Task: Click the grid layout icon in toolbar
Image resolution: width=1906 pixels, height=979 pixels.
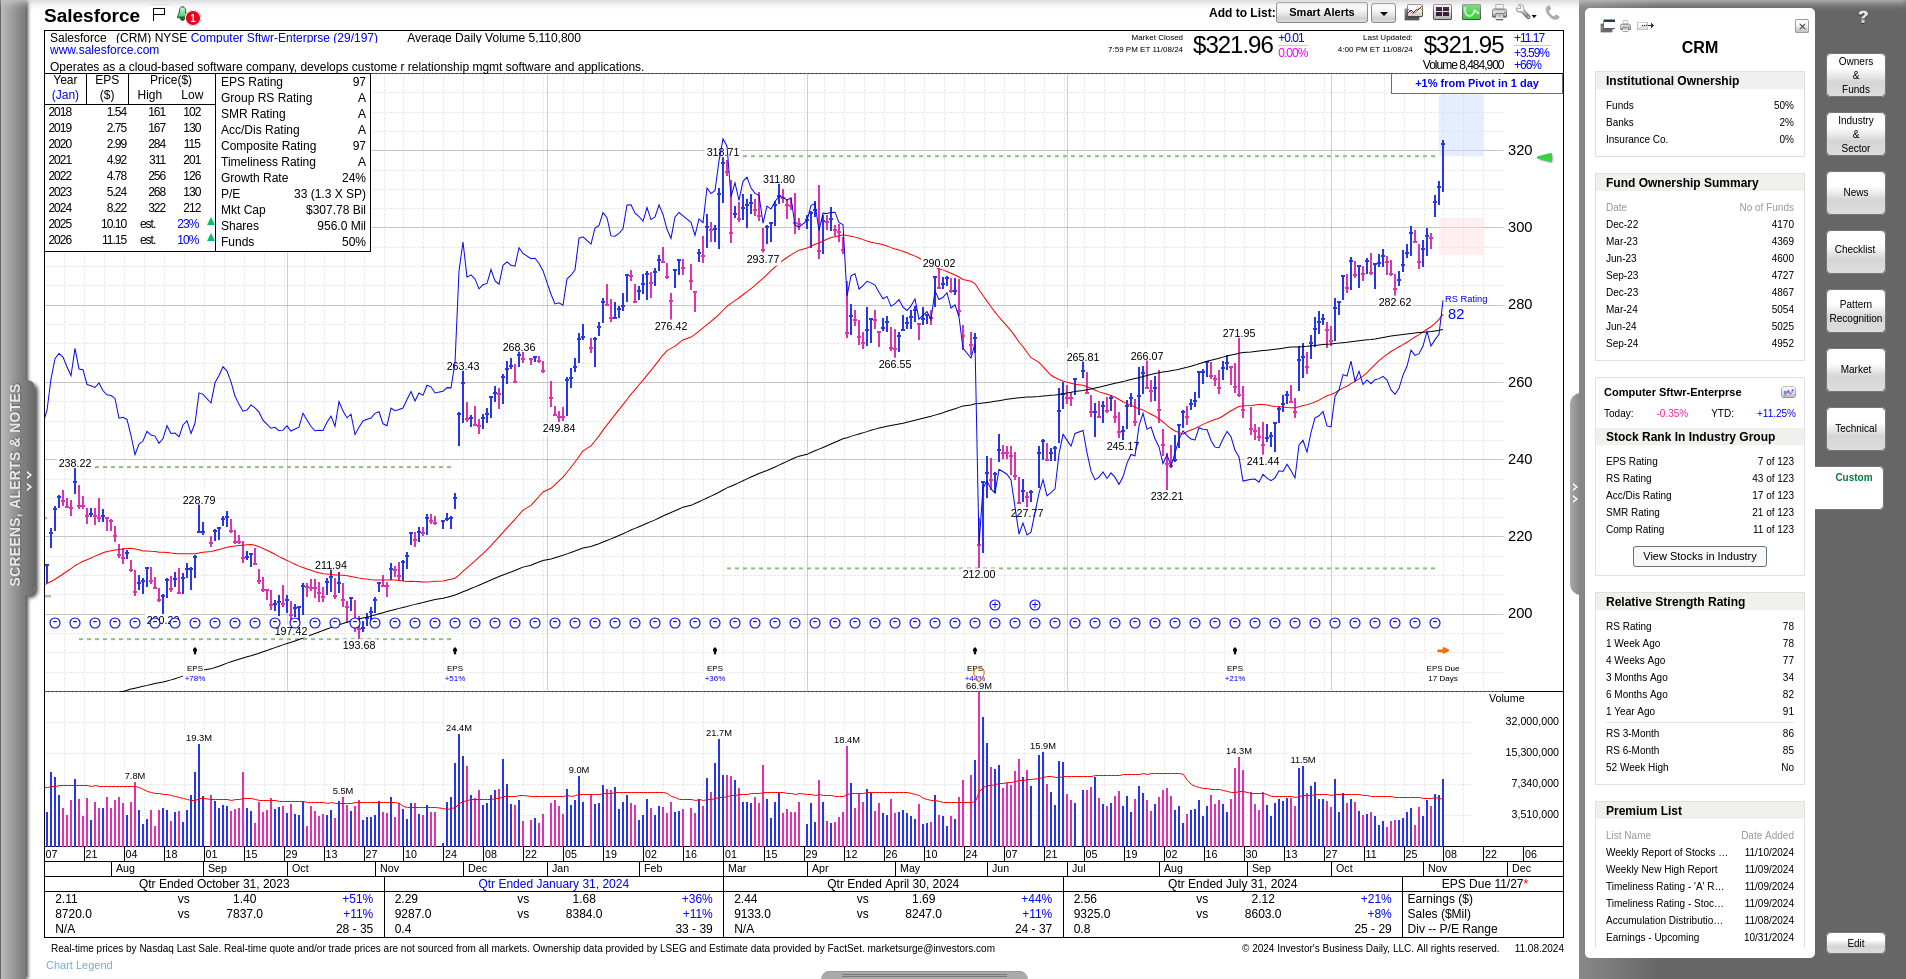Action: point(1442,12)
